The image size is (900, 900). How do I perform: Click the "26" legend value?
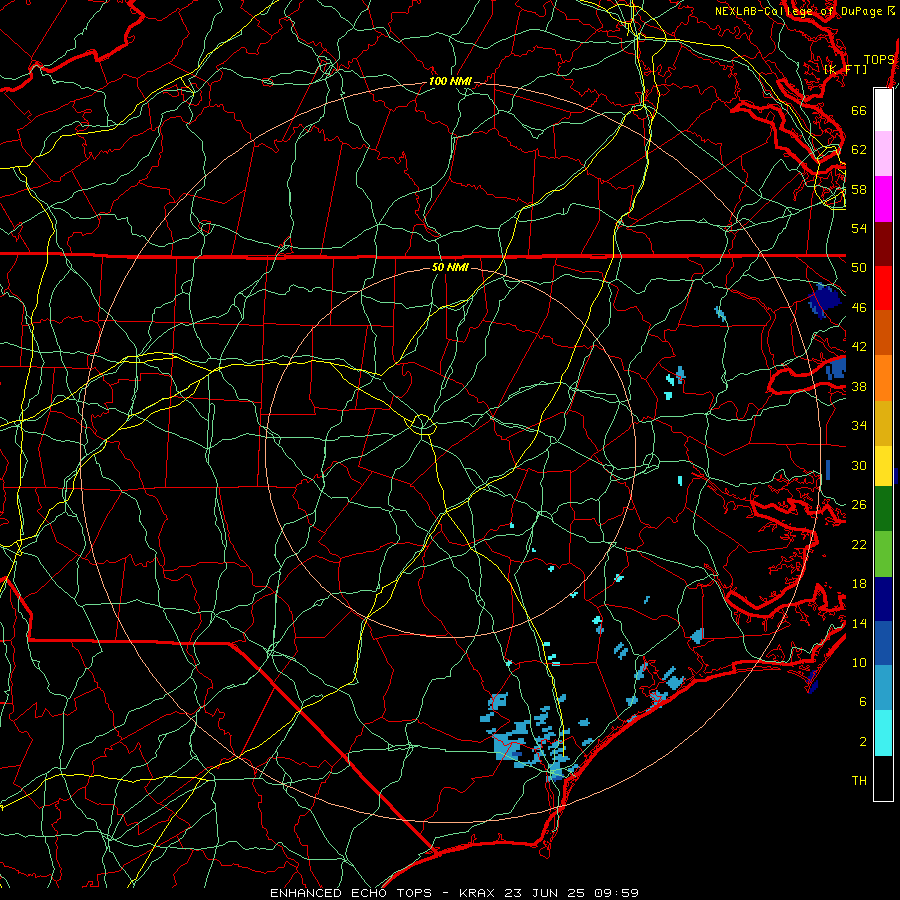pos(859,505)
